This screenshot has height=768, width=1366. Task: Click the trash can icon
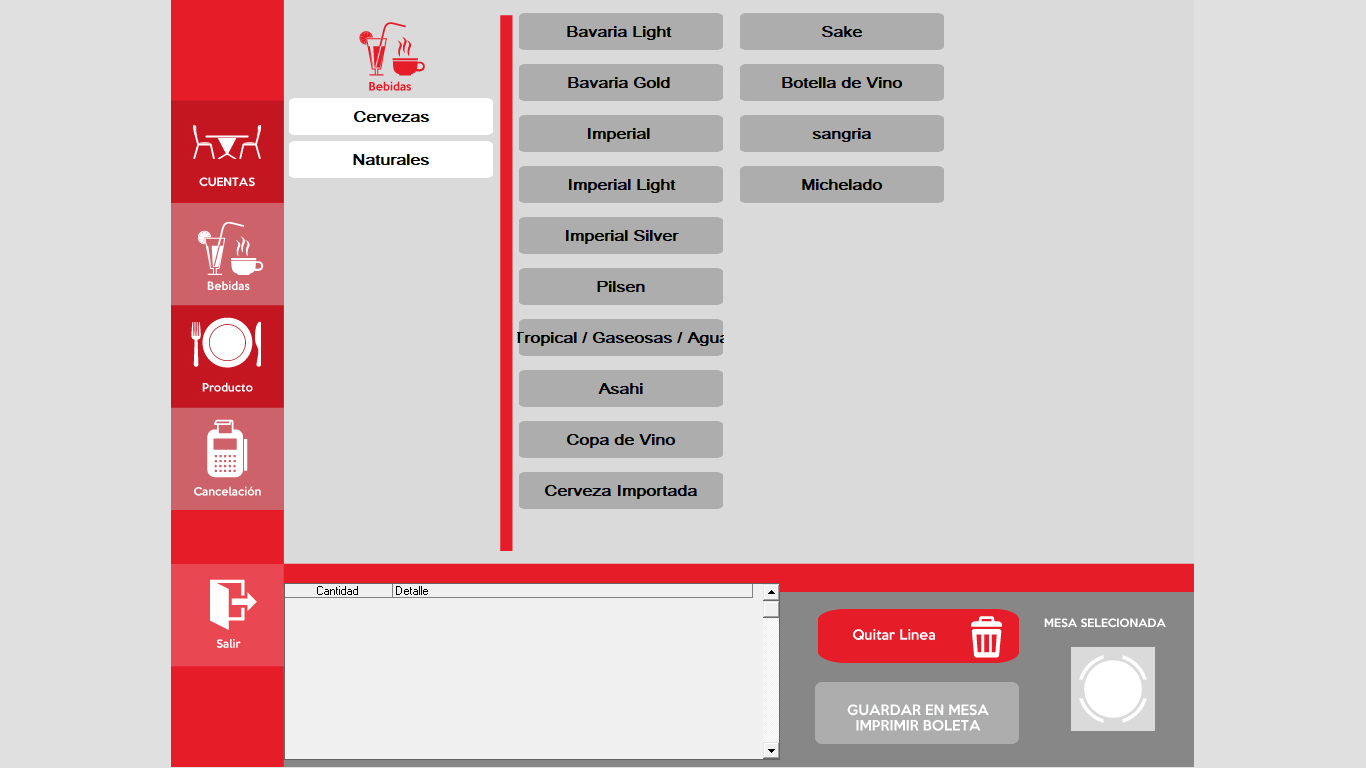(x=986, y=637)
